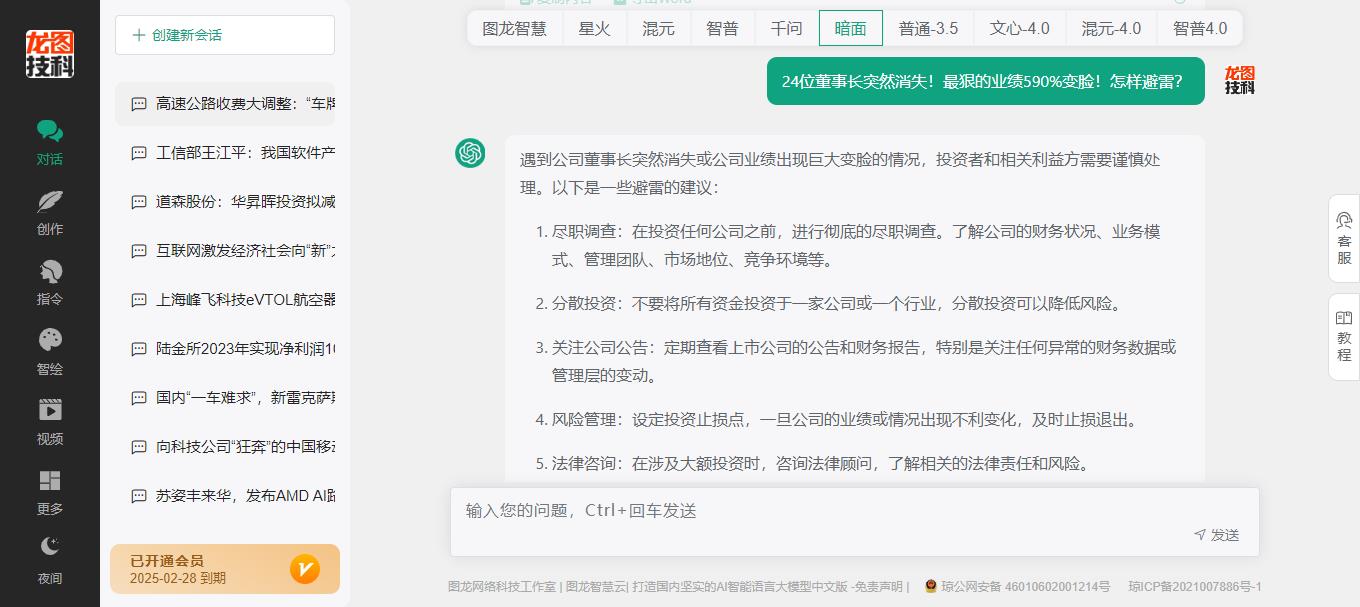This screenshot has height=607, width=1360.
Task: Switch to 文心-4.0 model tab
Action: [1020, 28]
